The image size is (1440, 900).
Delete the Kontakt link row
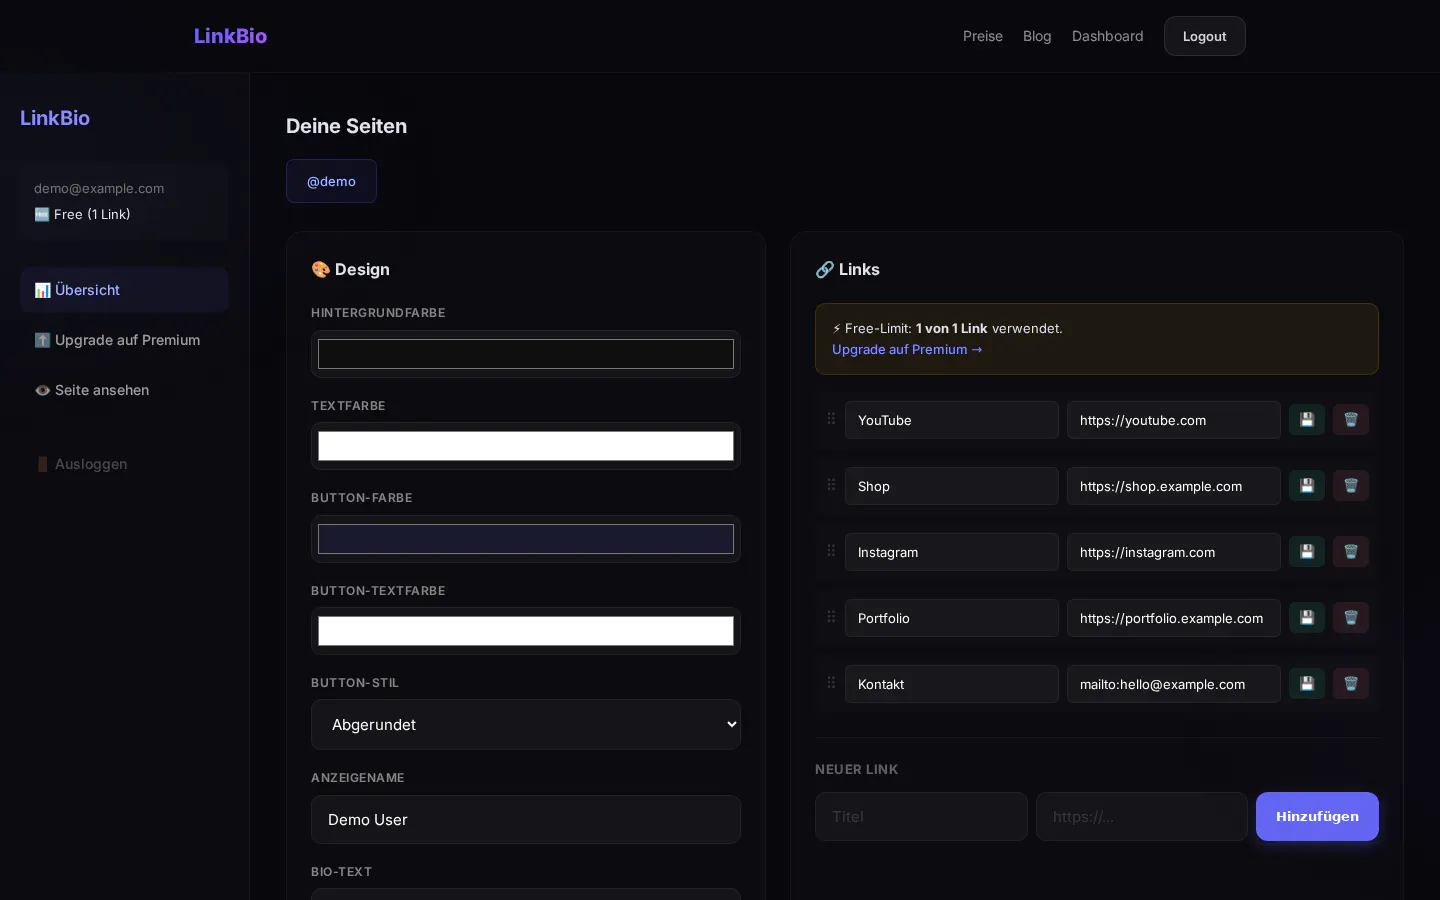point(1351,684)
